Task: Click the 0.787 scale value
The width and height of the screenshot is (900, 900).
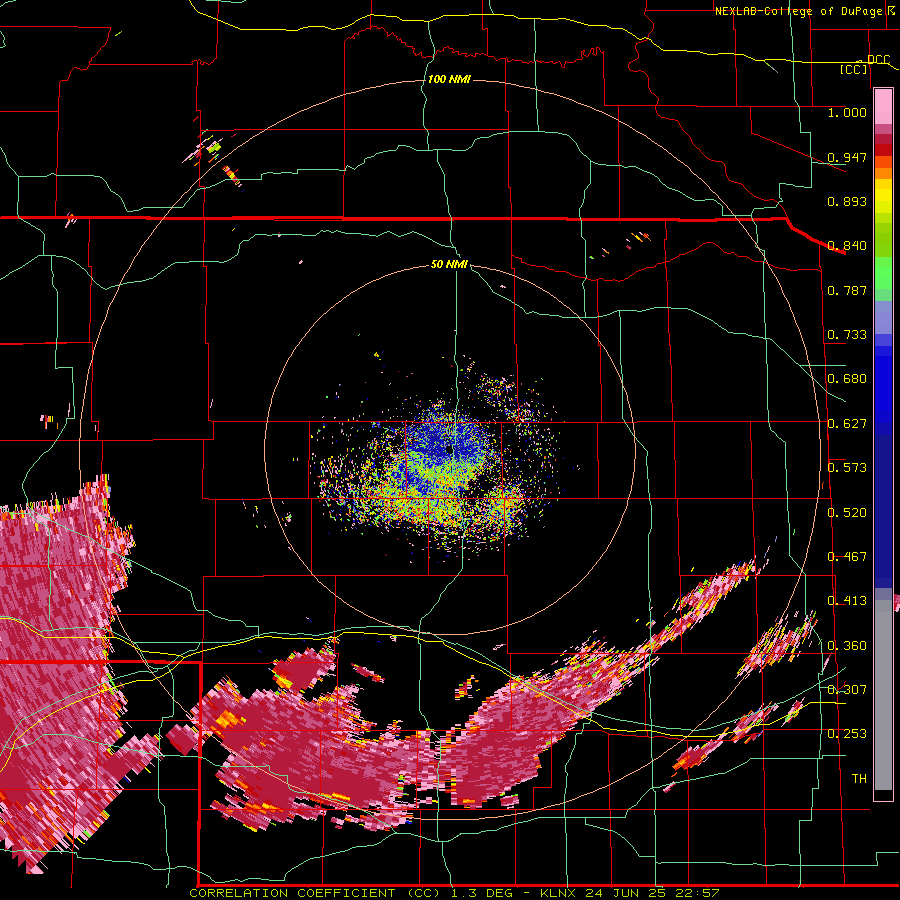Action: click(x=847, y=290)
